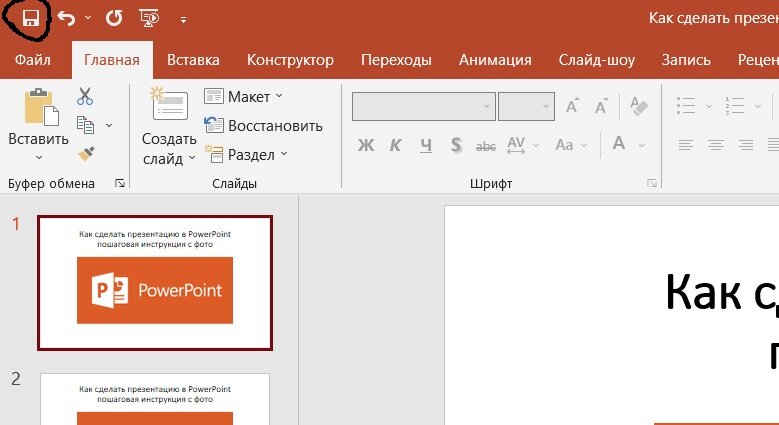Open the Вставка tab
Viewport: 779px width, 425px height.
coord(193,60)
